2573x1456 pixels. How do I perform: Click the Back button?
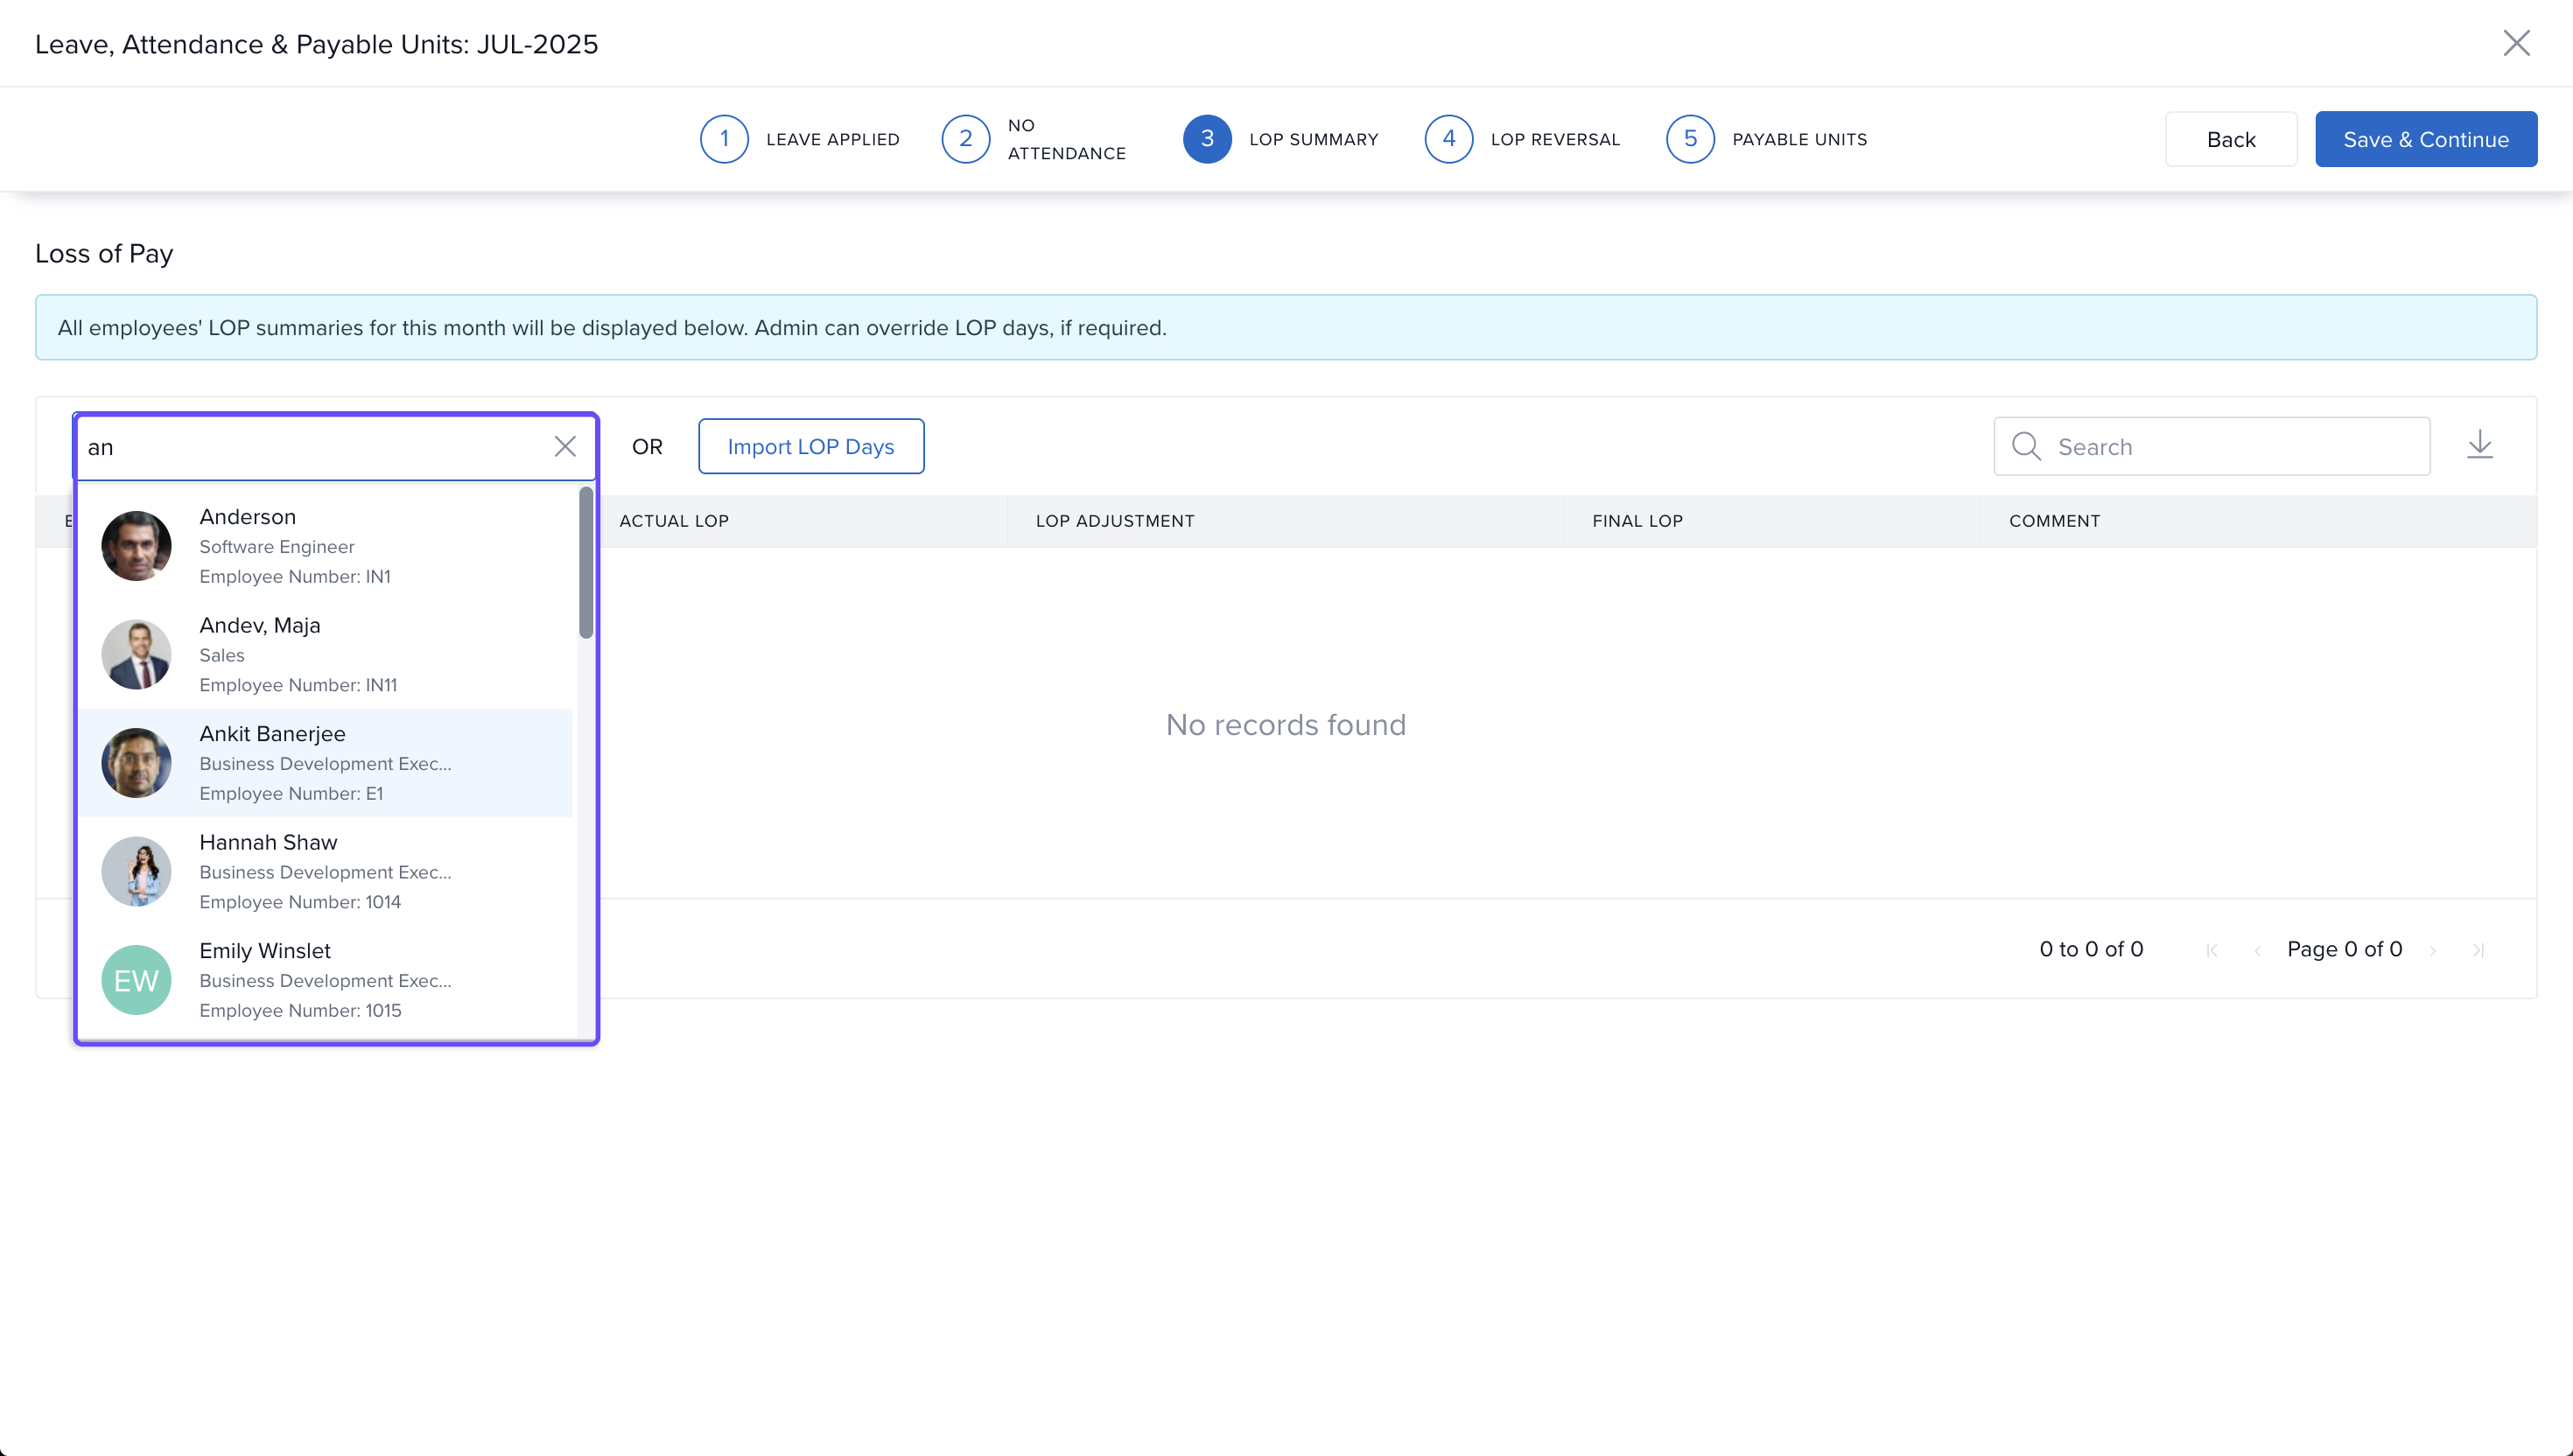2230,139
